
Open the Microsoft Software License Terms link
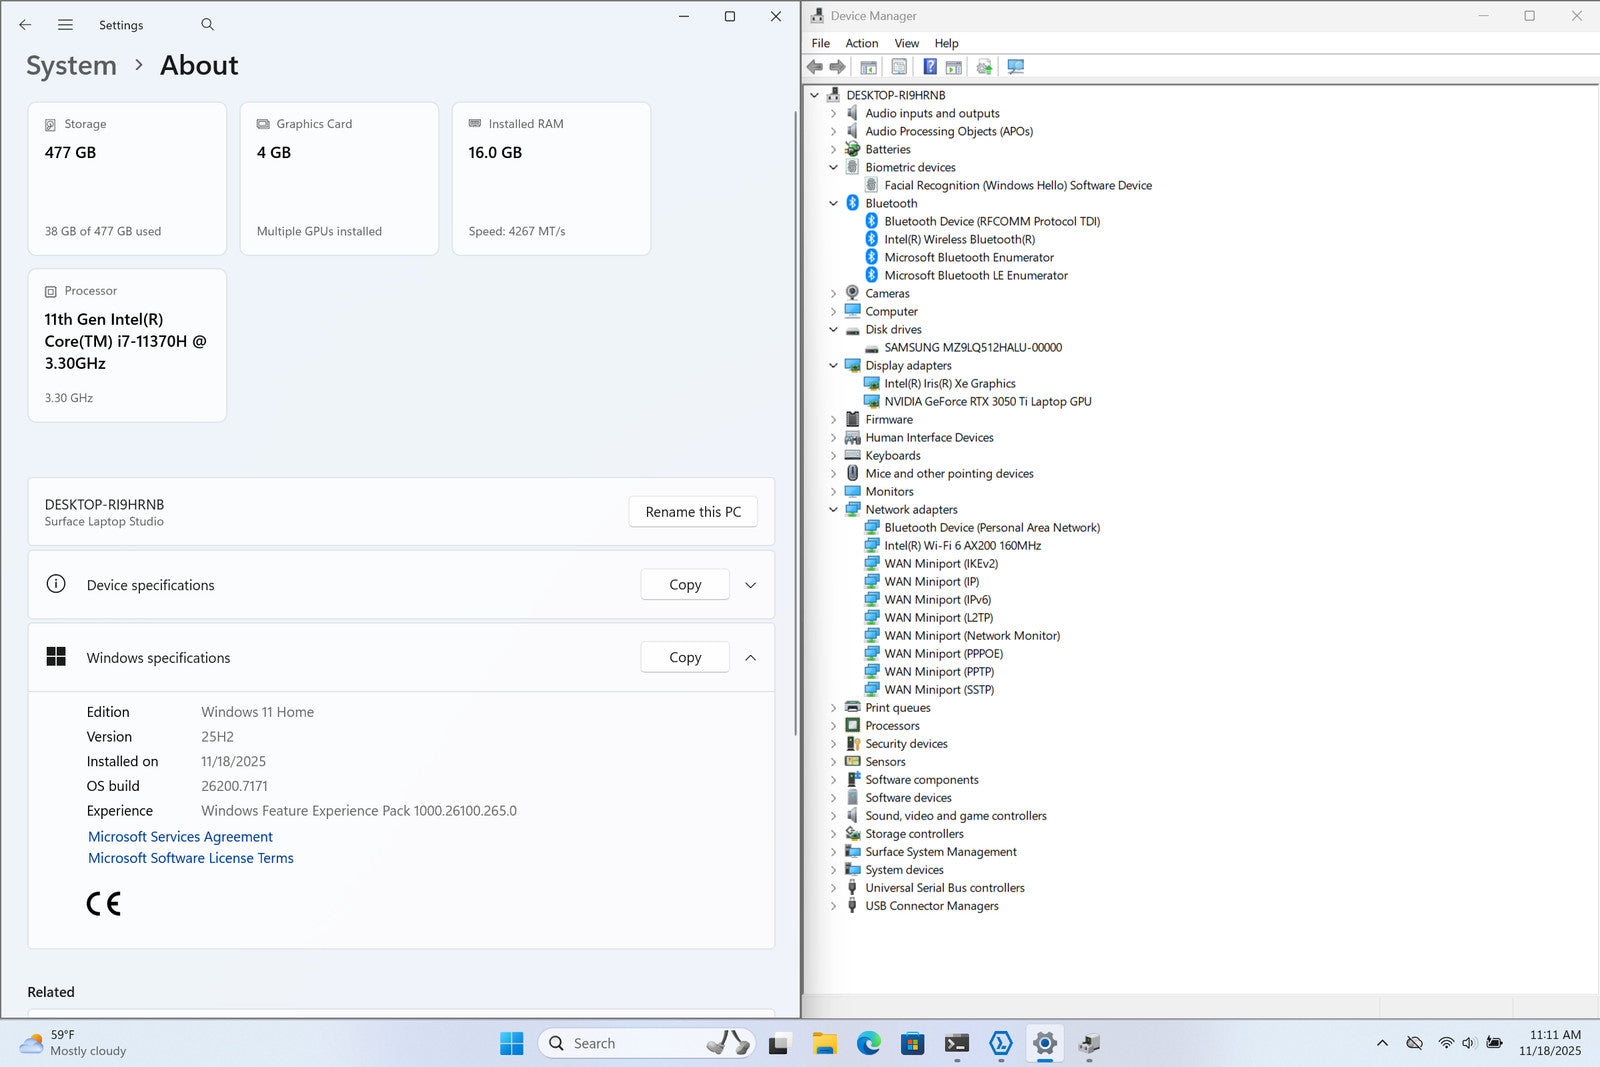pos(191,858)
